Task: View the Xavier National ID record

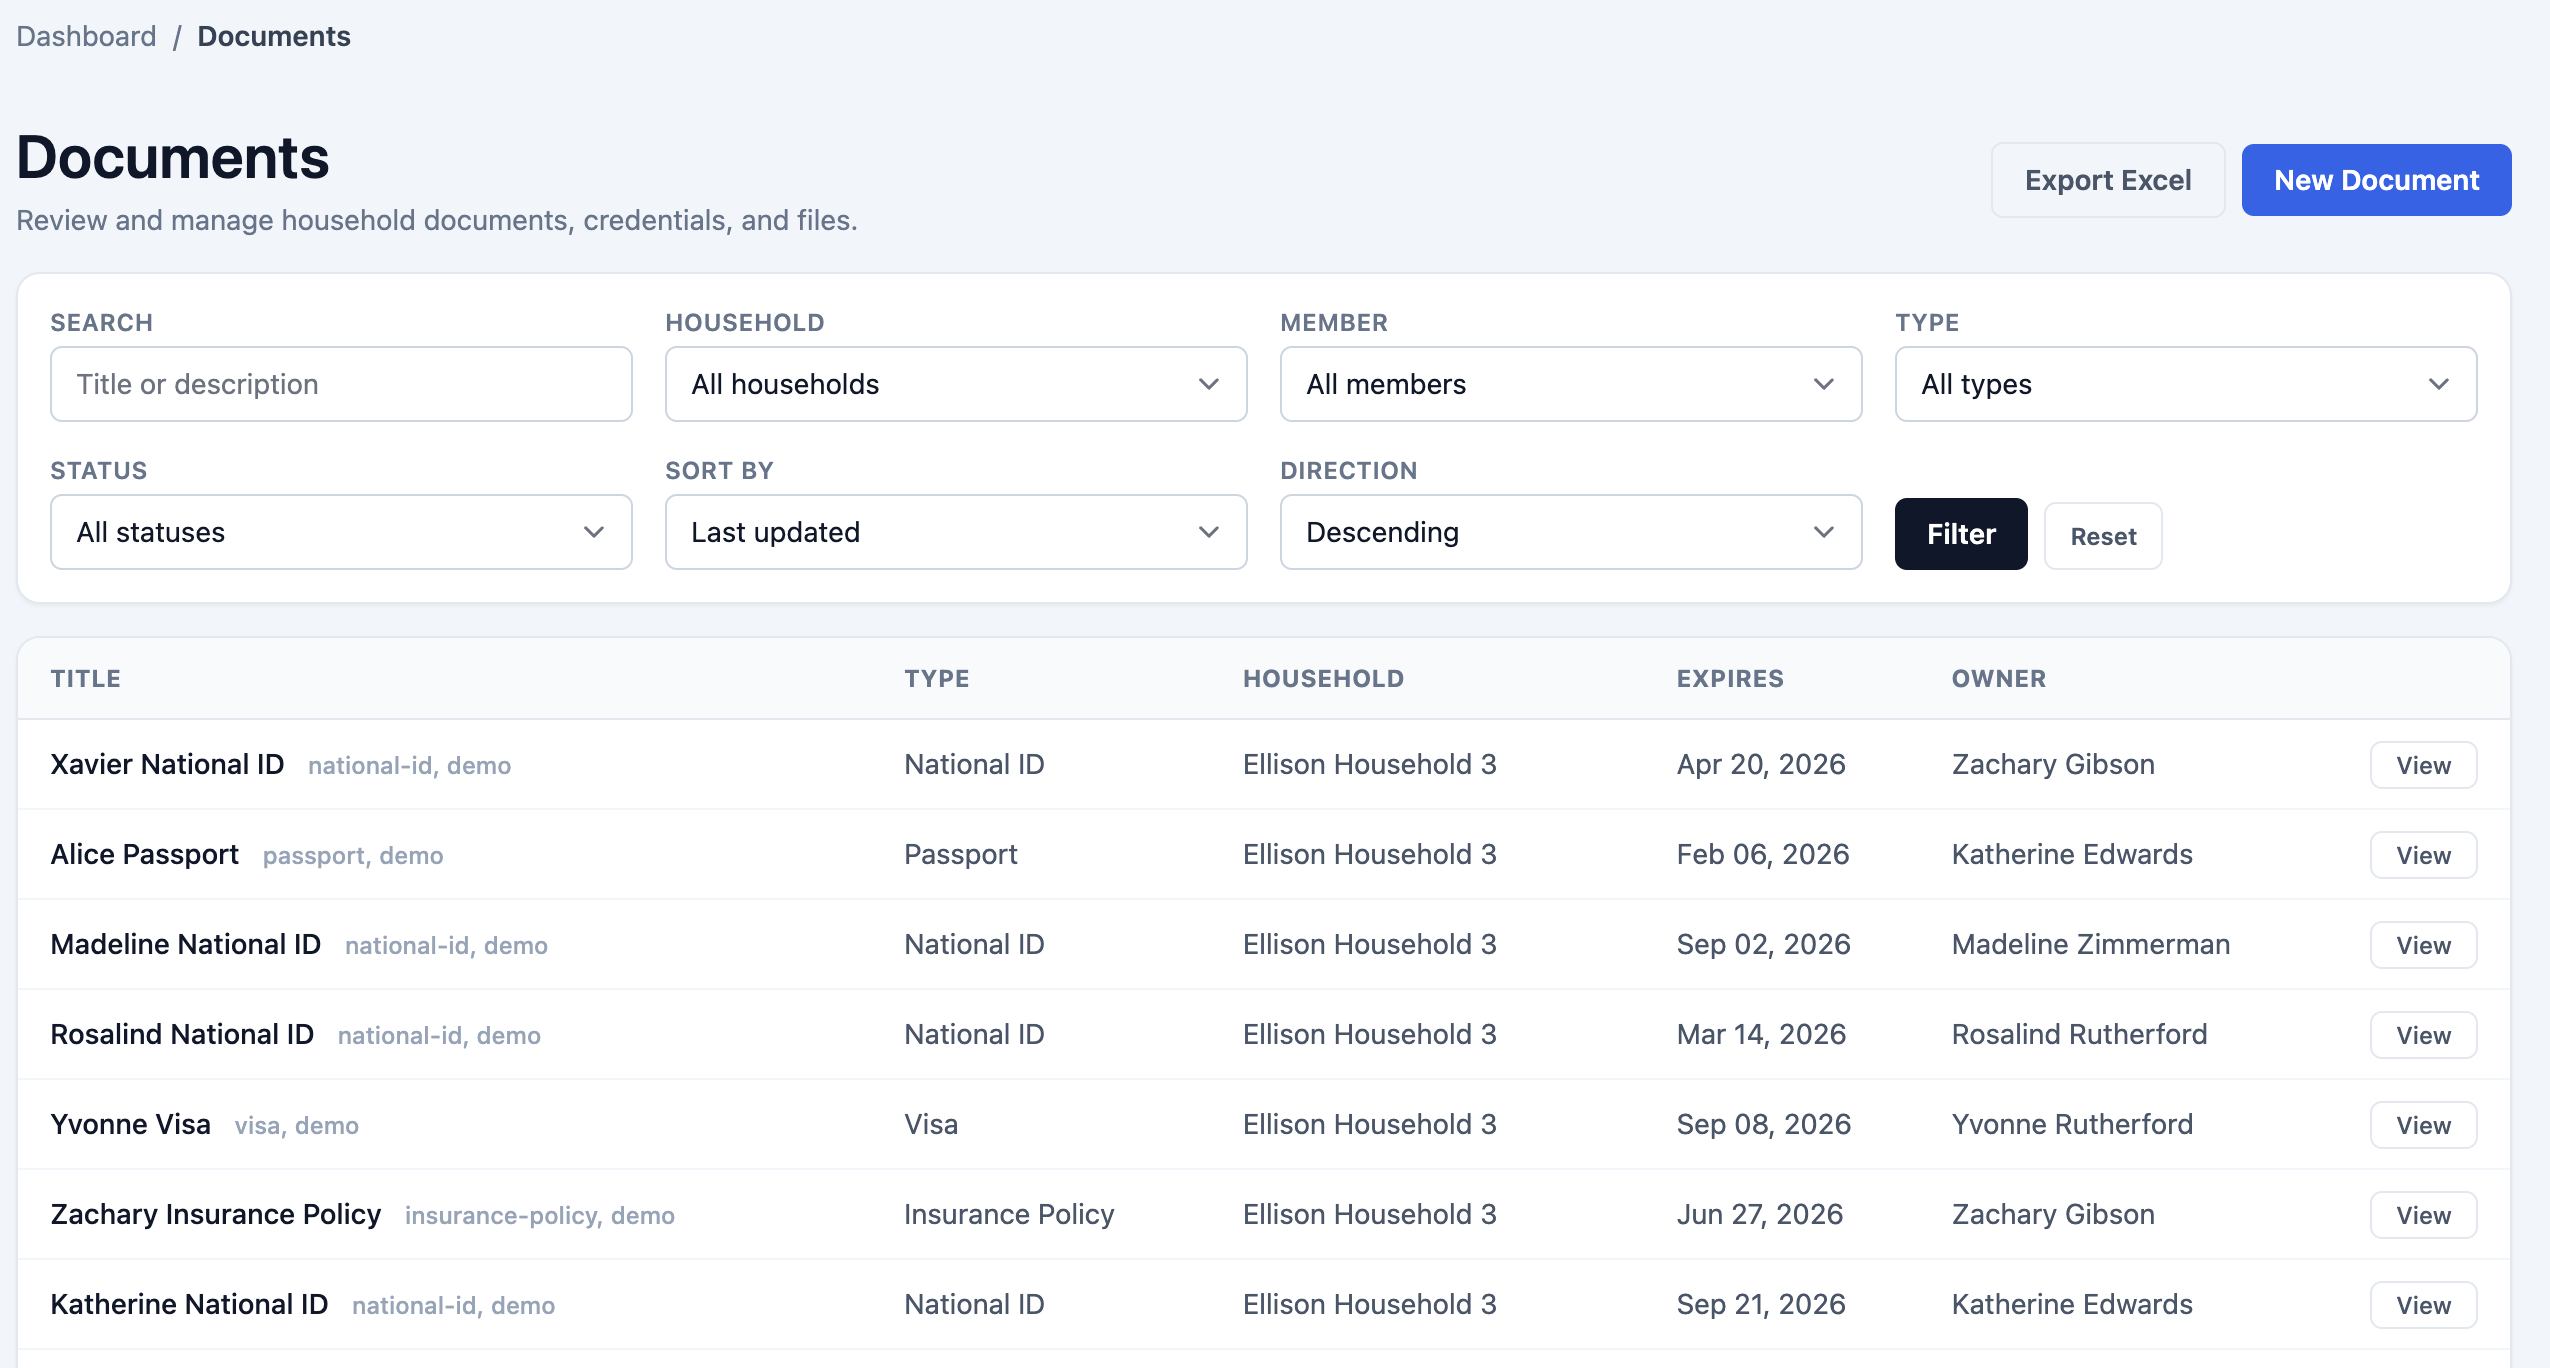Action: tap(2422, 764)
